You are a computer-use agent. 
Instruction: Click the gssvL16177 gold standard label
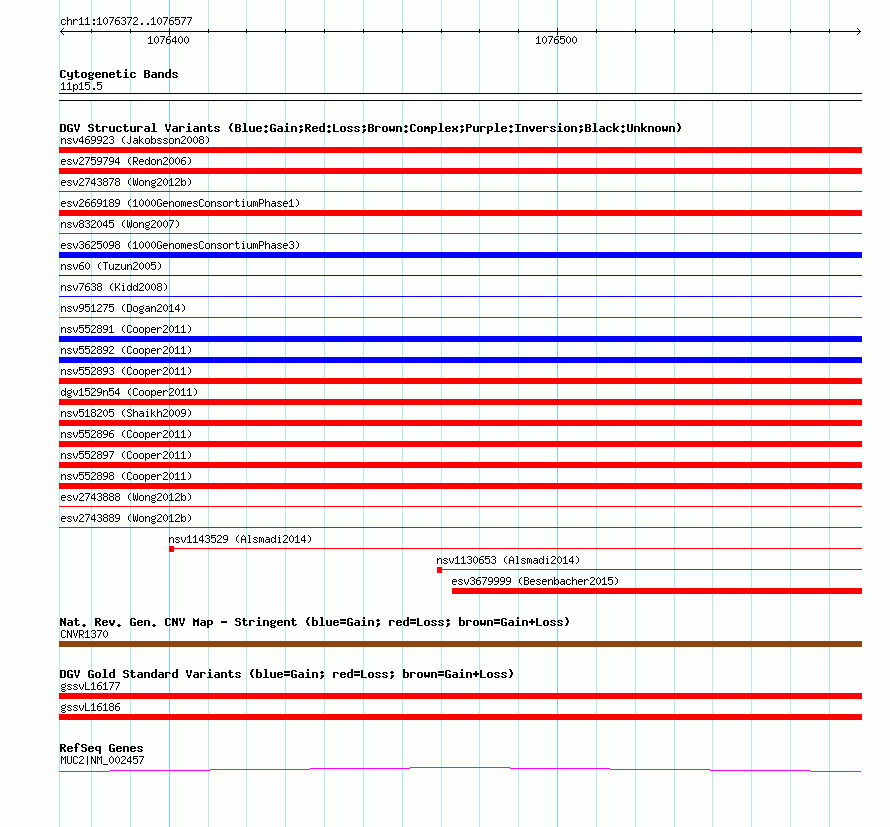click(x=90, y=686)
